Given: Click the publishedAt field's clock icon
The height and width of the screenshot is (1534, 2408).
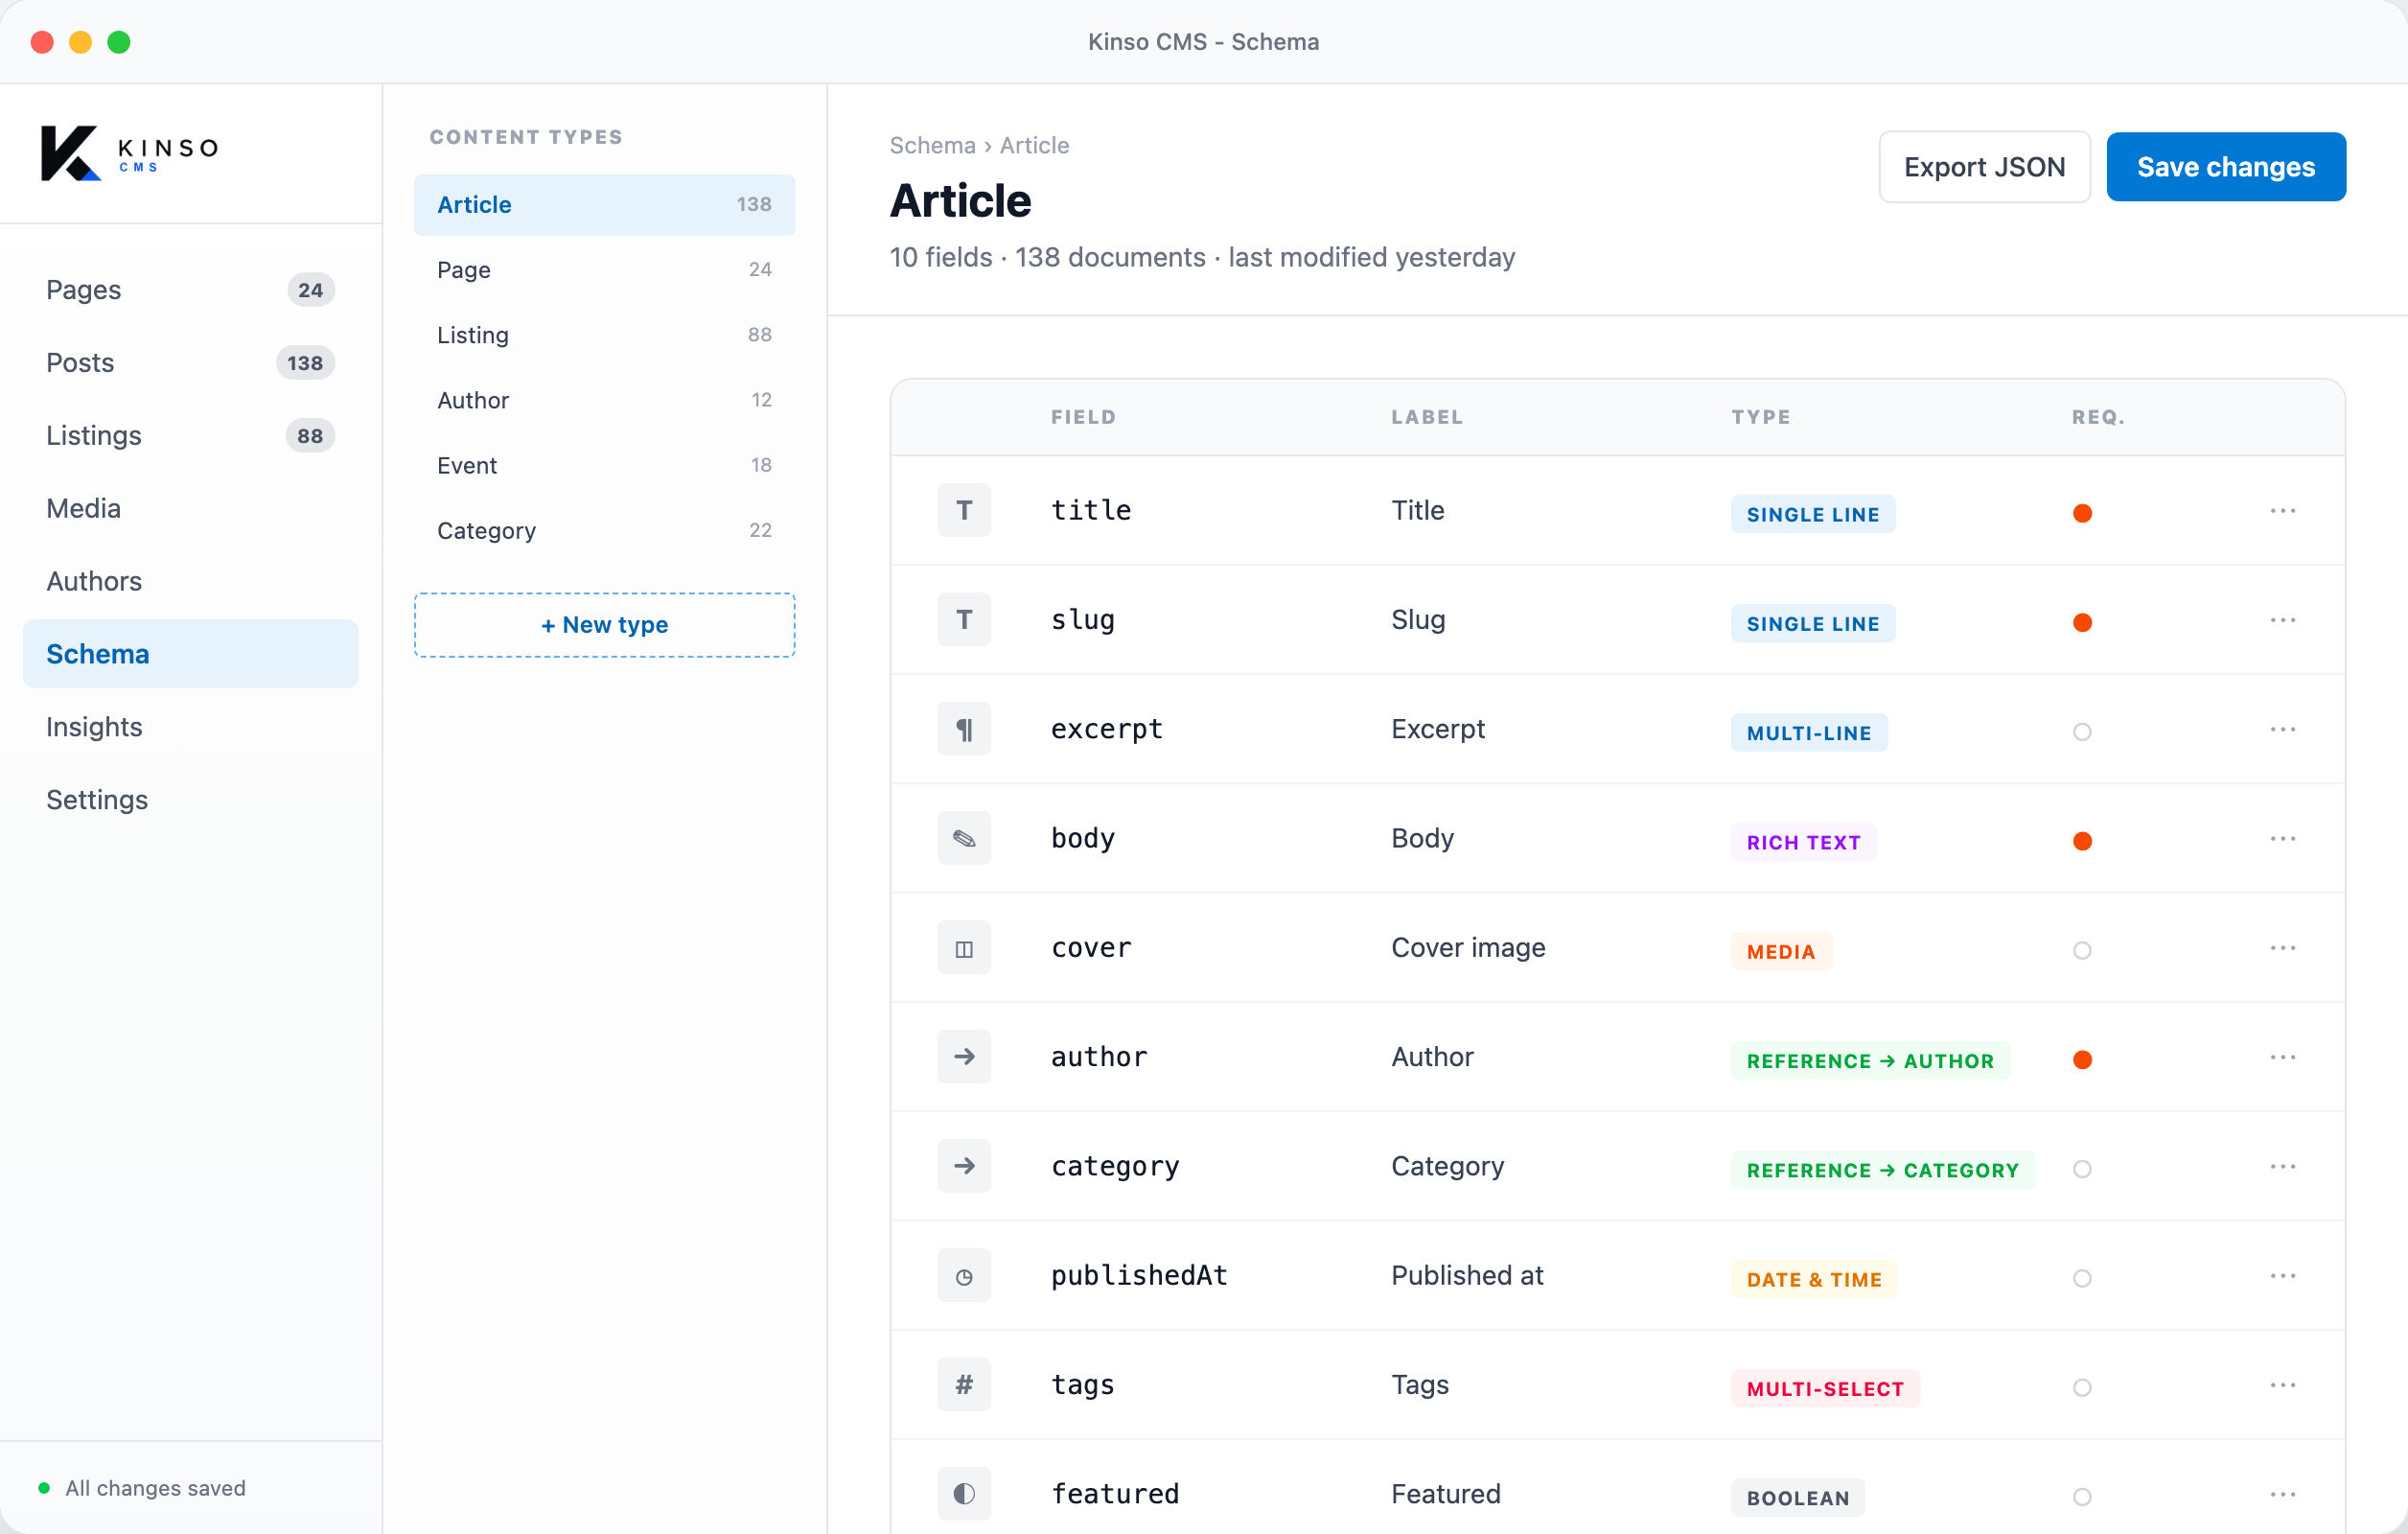Looking at the screenshot, I should coord(964,1275).
